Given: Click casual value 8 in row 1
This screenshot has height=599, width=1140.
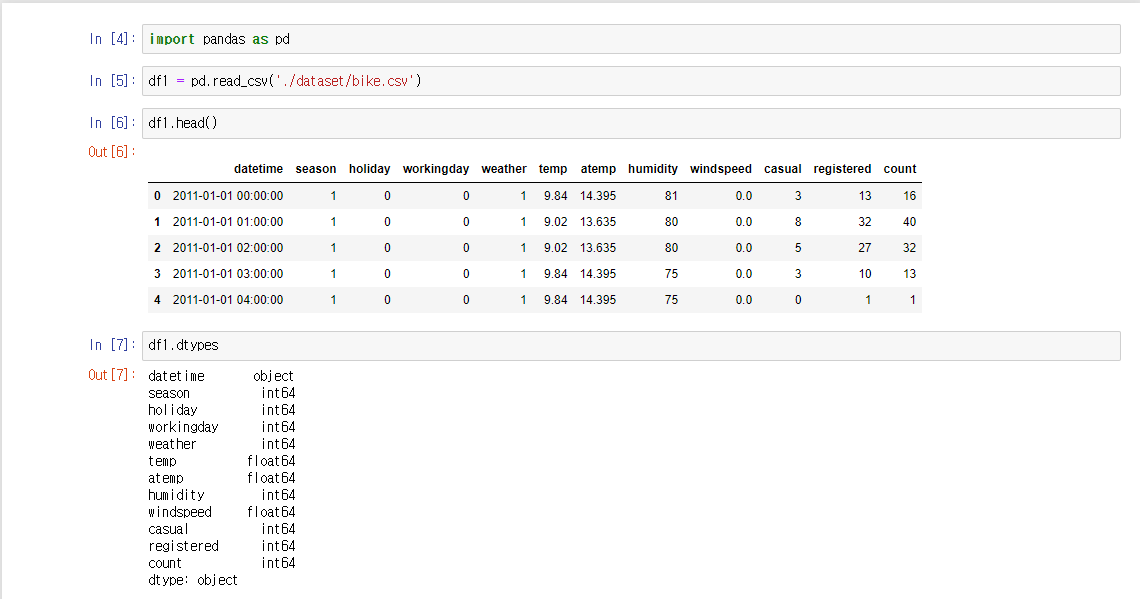Looking at the screenshot, I should [798, 222].
